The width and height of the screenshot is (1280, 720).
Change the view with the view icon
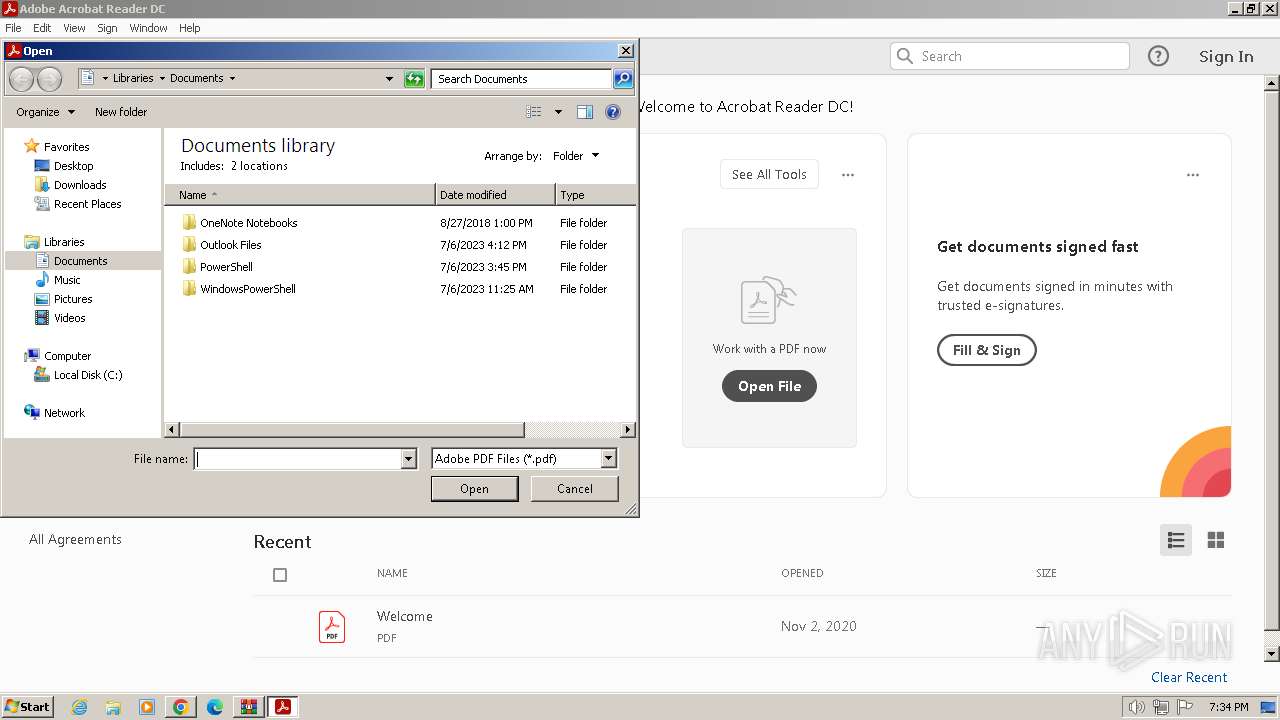[x=534, y=112]
